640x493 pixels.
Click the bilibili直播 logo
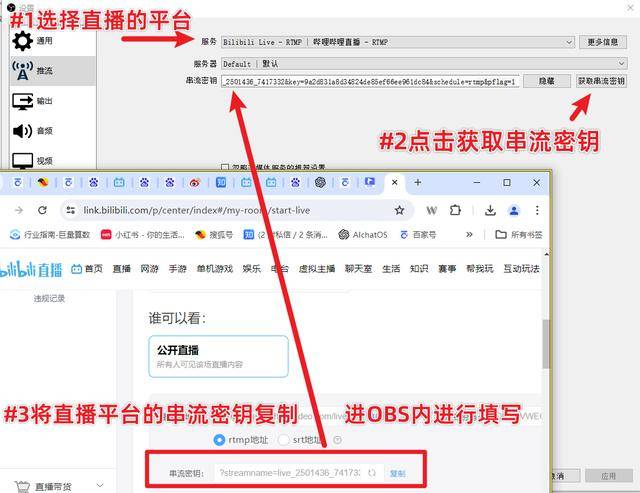[31, 270]
